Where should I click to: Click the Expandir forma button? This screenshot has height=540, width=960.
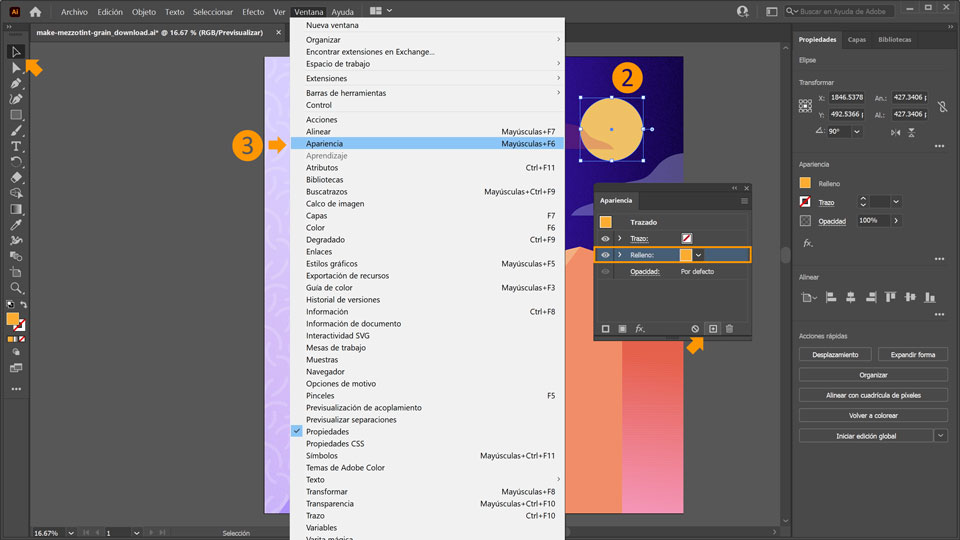point(912,354)
